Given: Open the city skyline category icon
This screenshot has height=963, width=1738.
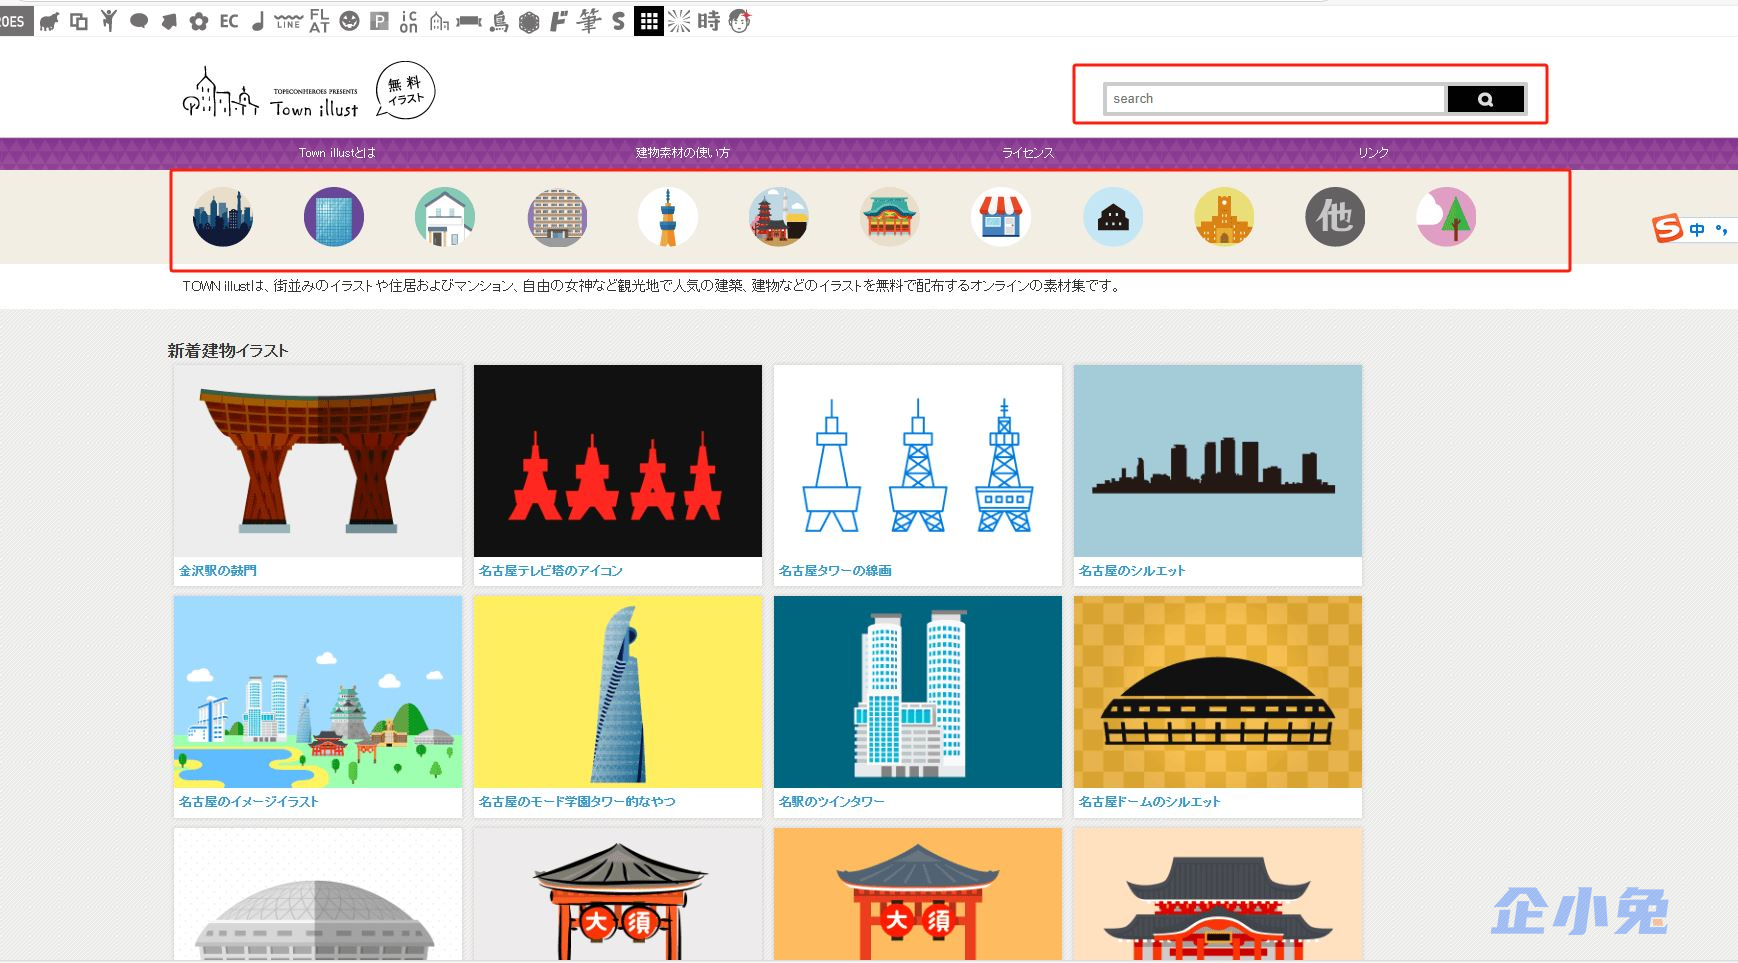Looking at the screenshot, I should pos(223,217).
